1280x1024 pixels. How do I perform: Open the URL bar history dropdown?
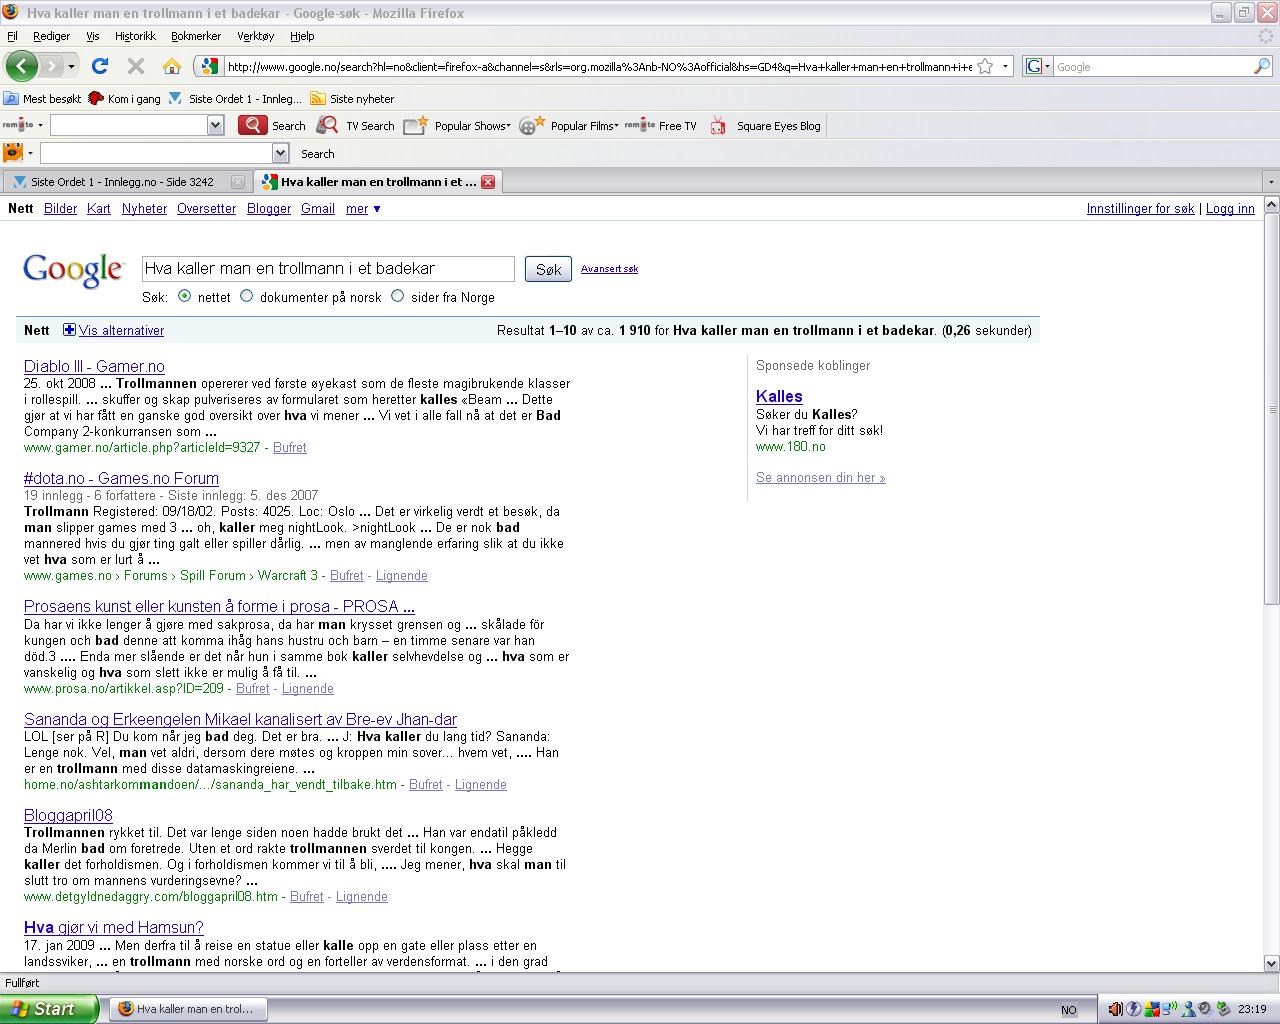[1005, 66]
